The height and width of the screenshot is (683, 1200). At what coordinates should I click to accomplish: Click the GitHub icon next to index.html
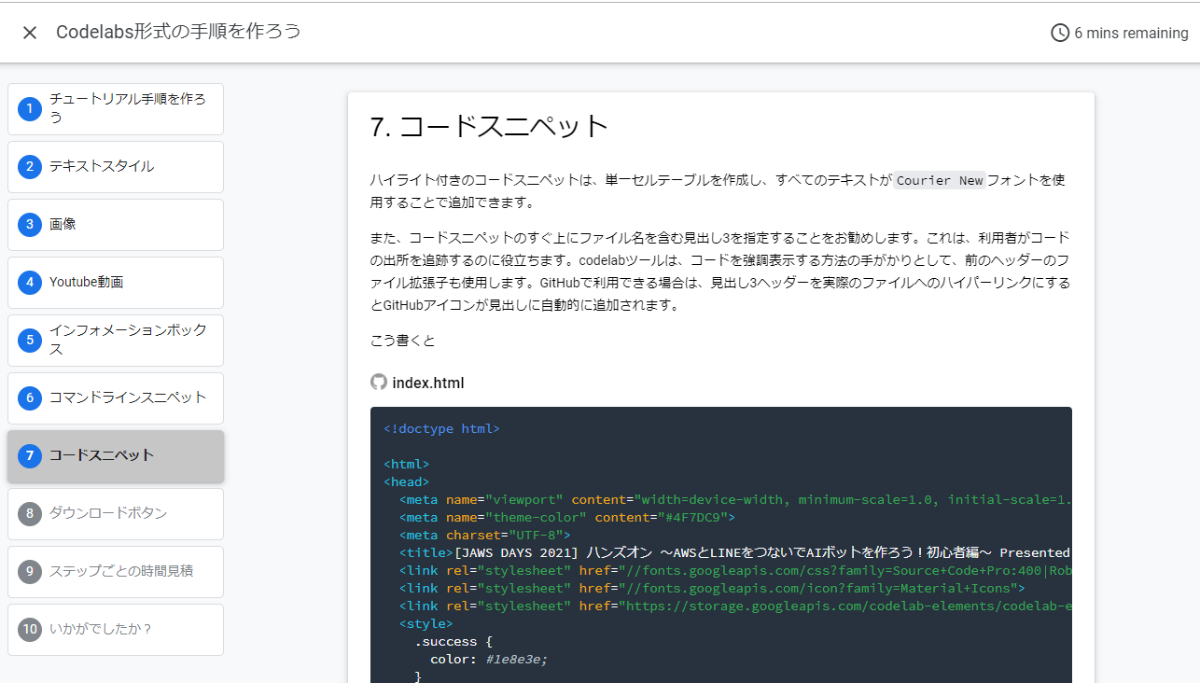click(x=378, y=382)
